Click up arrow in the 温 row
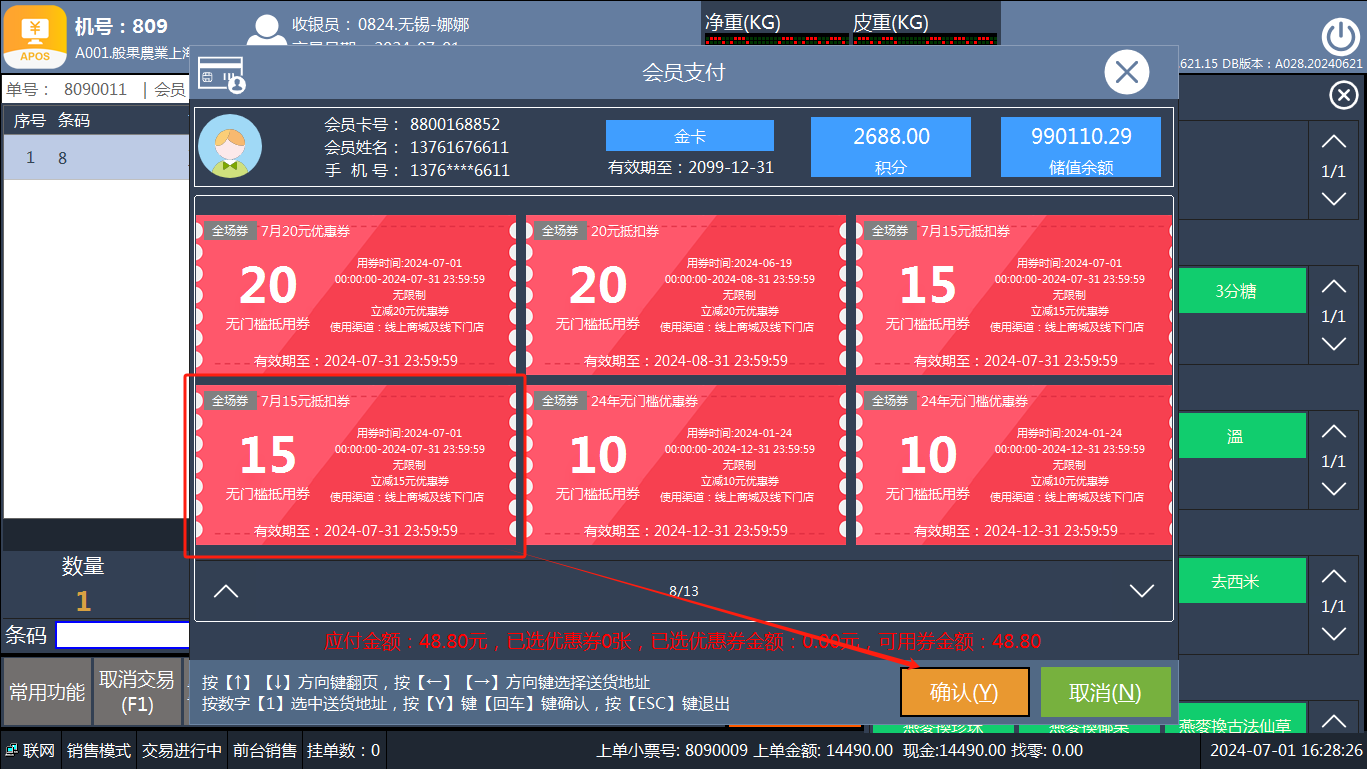The height and width of the screenshot is (769, 1367). point(1334,432)
